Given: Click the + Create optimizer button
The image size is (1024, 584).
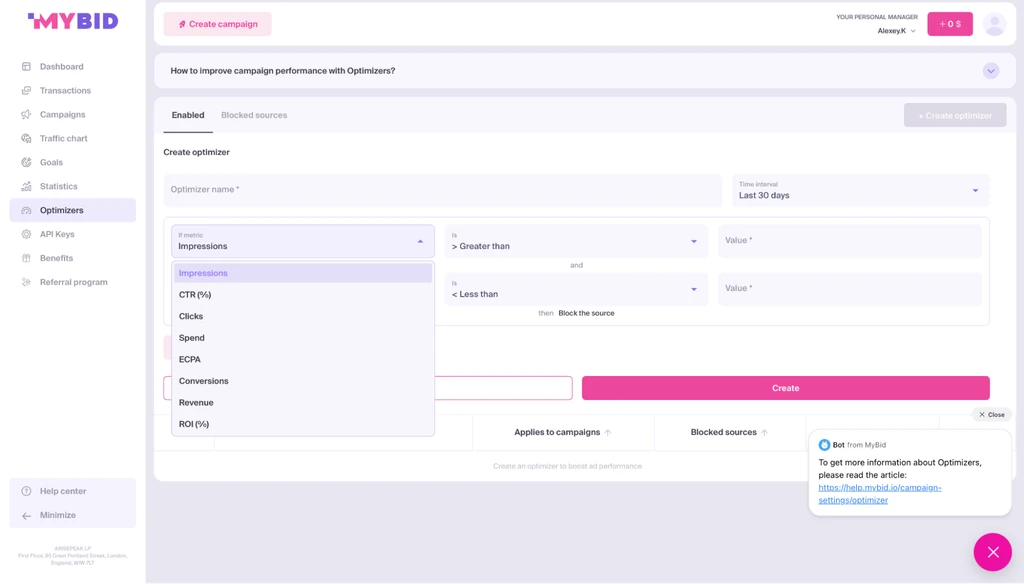Looking at the screenshot, I should 955,116.
